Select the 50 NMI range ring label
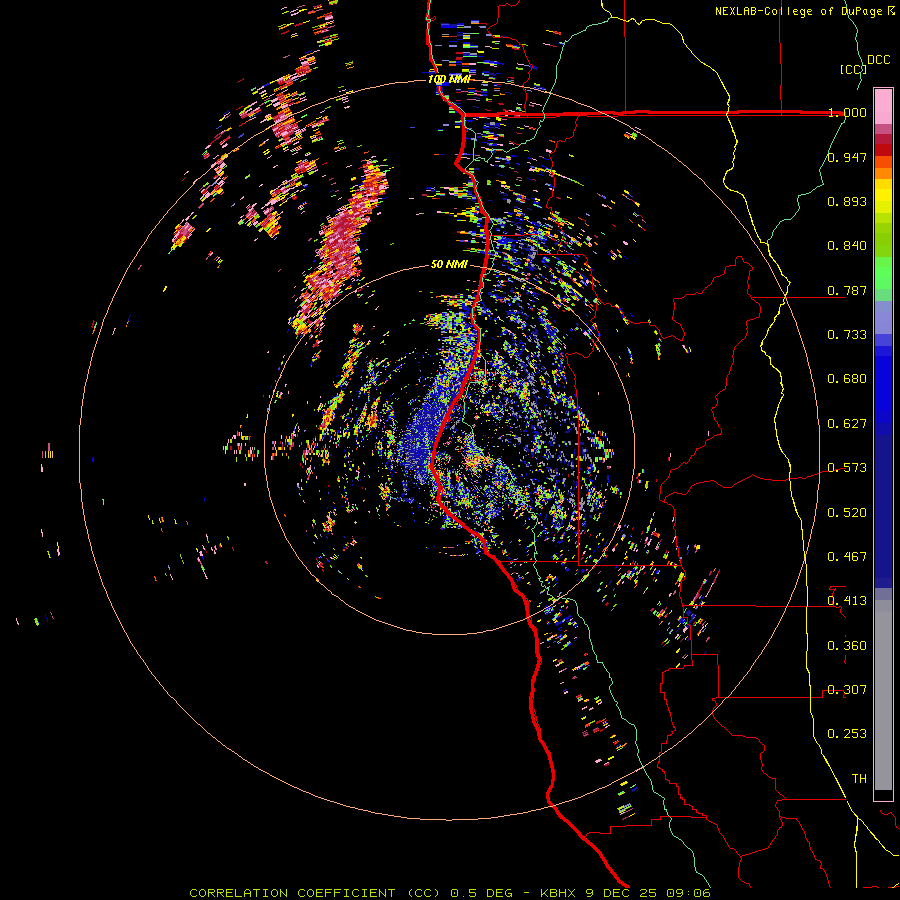Viewport: 900px width, 900px height. coord(449,264)
